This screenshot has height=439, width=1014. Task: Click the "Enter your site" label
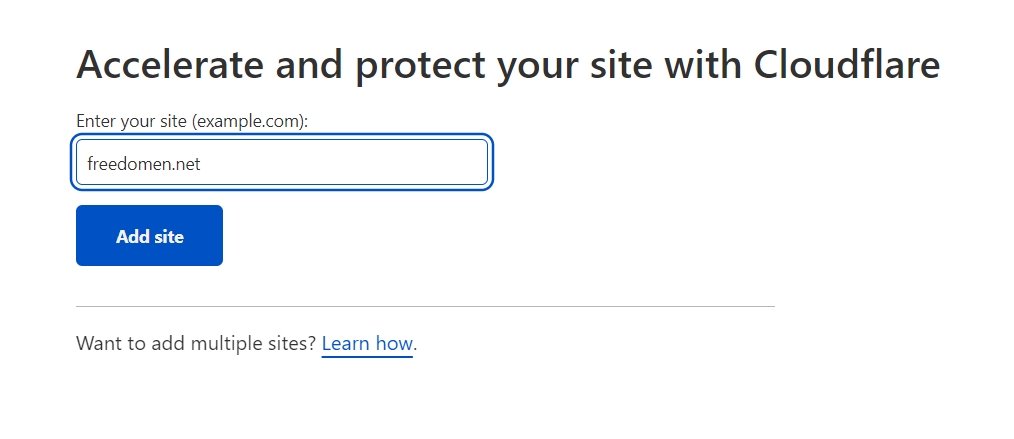(x=132, y=121)
